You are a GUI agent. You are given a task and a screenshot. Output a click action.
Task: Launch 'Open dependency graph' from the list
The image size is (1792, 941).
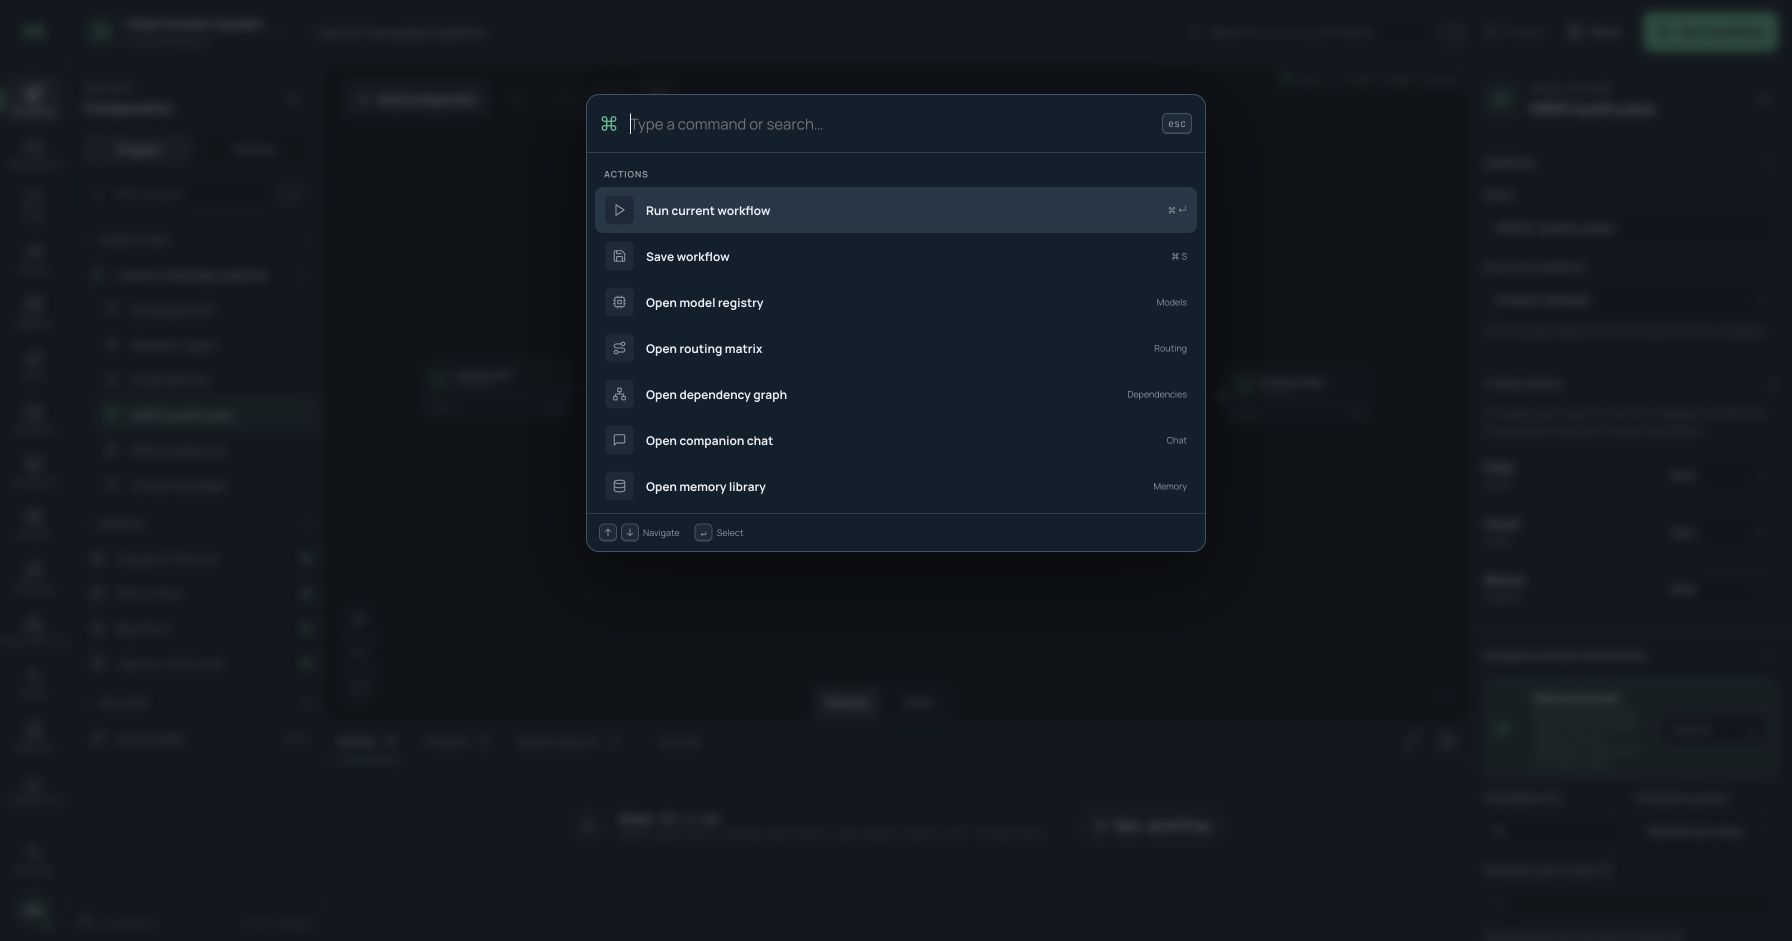pos(895,394)
